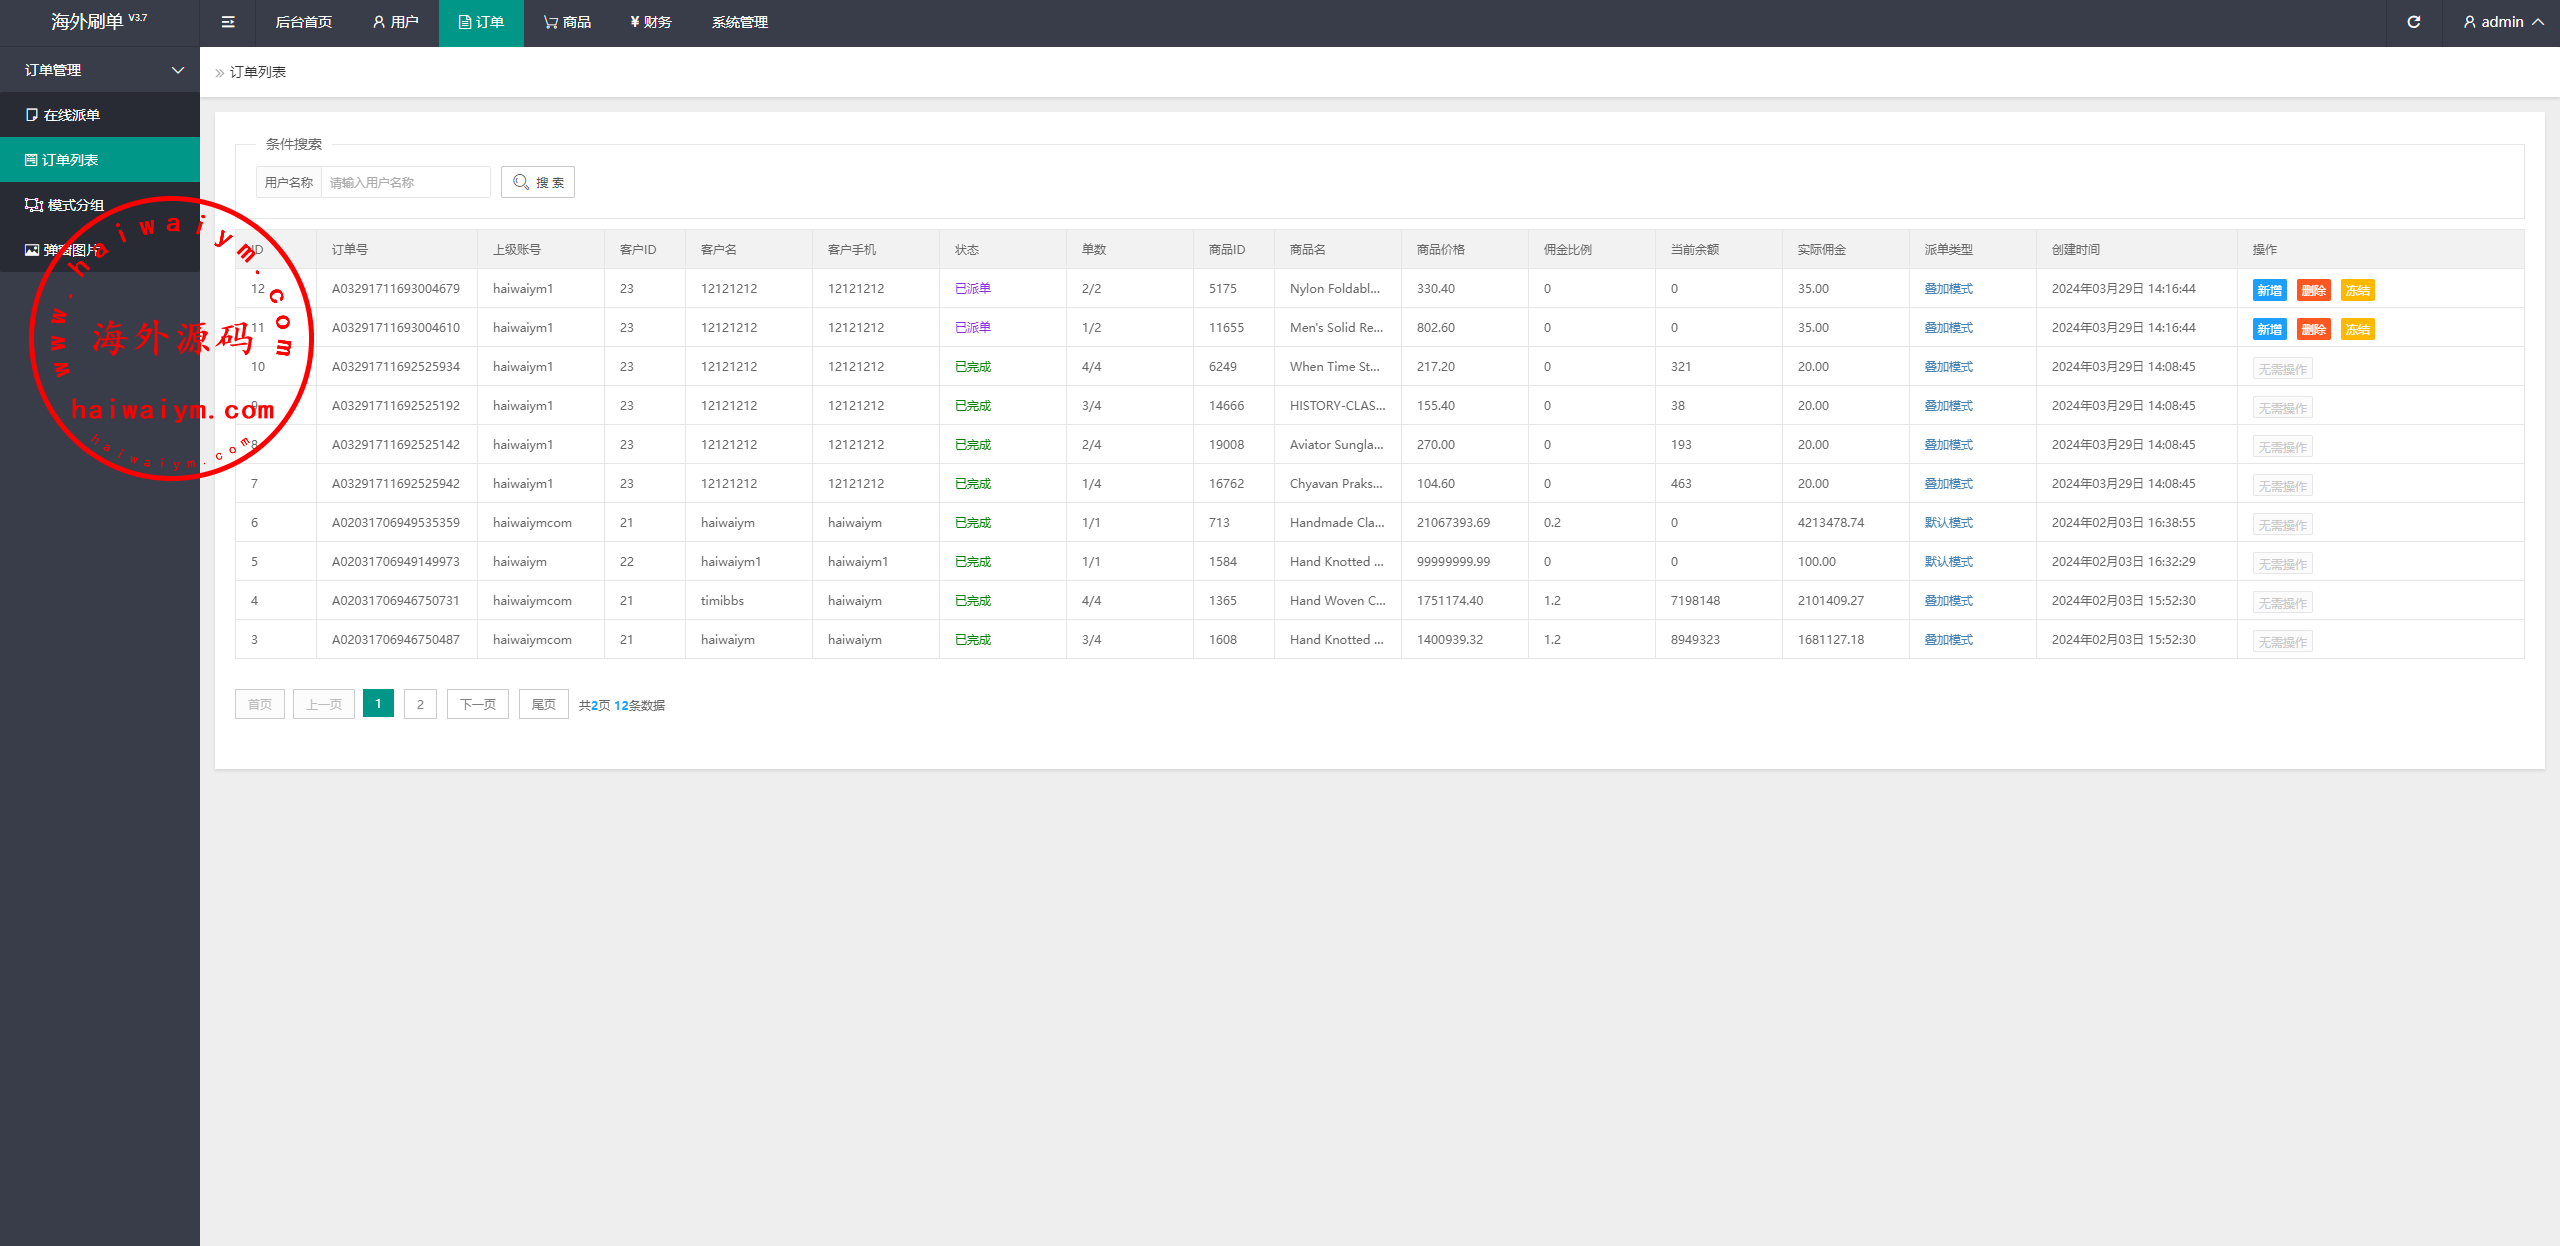Open 系统管理 top menu
Image resolution: width=2560 pixels, height=1246 pixels.
coord(740,22)
